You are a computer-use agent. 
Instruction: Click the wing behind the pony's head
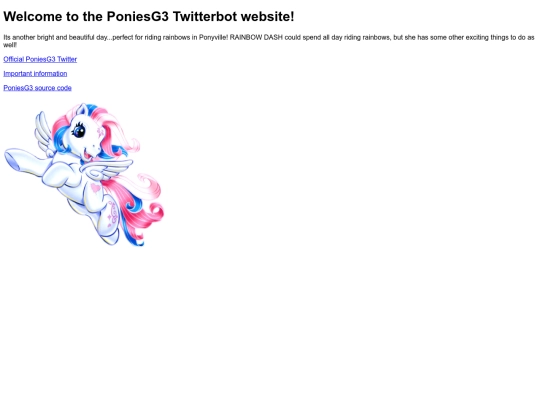click(x=43, y=133)
